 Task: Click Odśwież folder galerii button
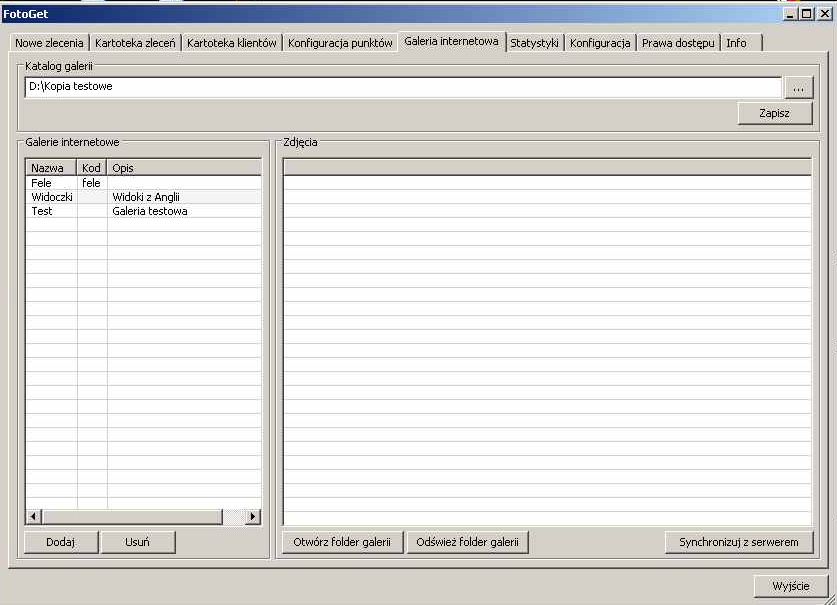point(468,542)
